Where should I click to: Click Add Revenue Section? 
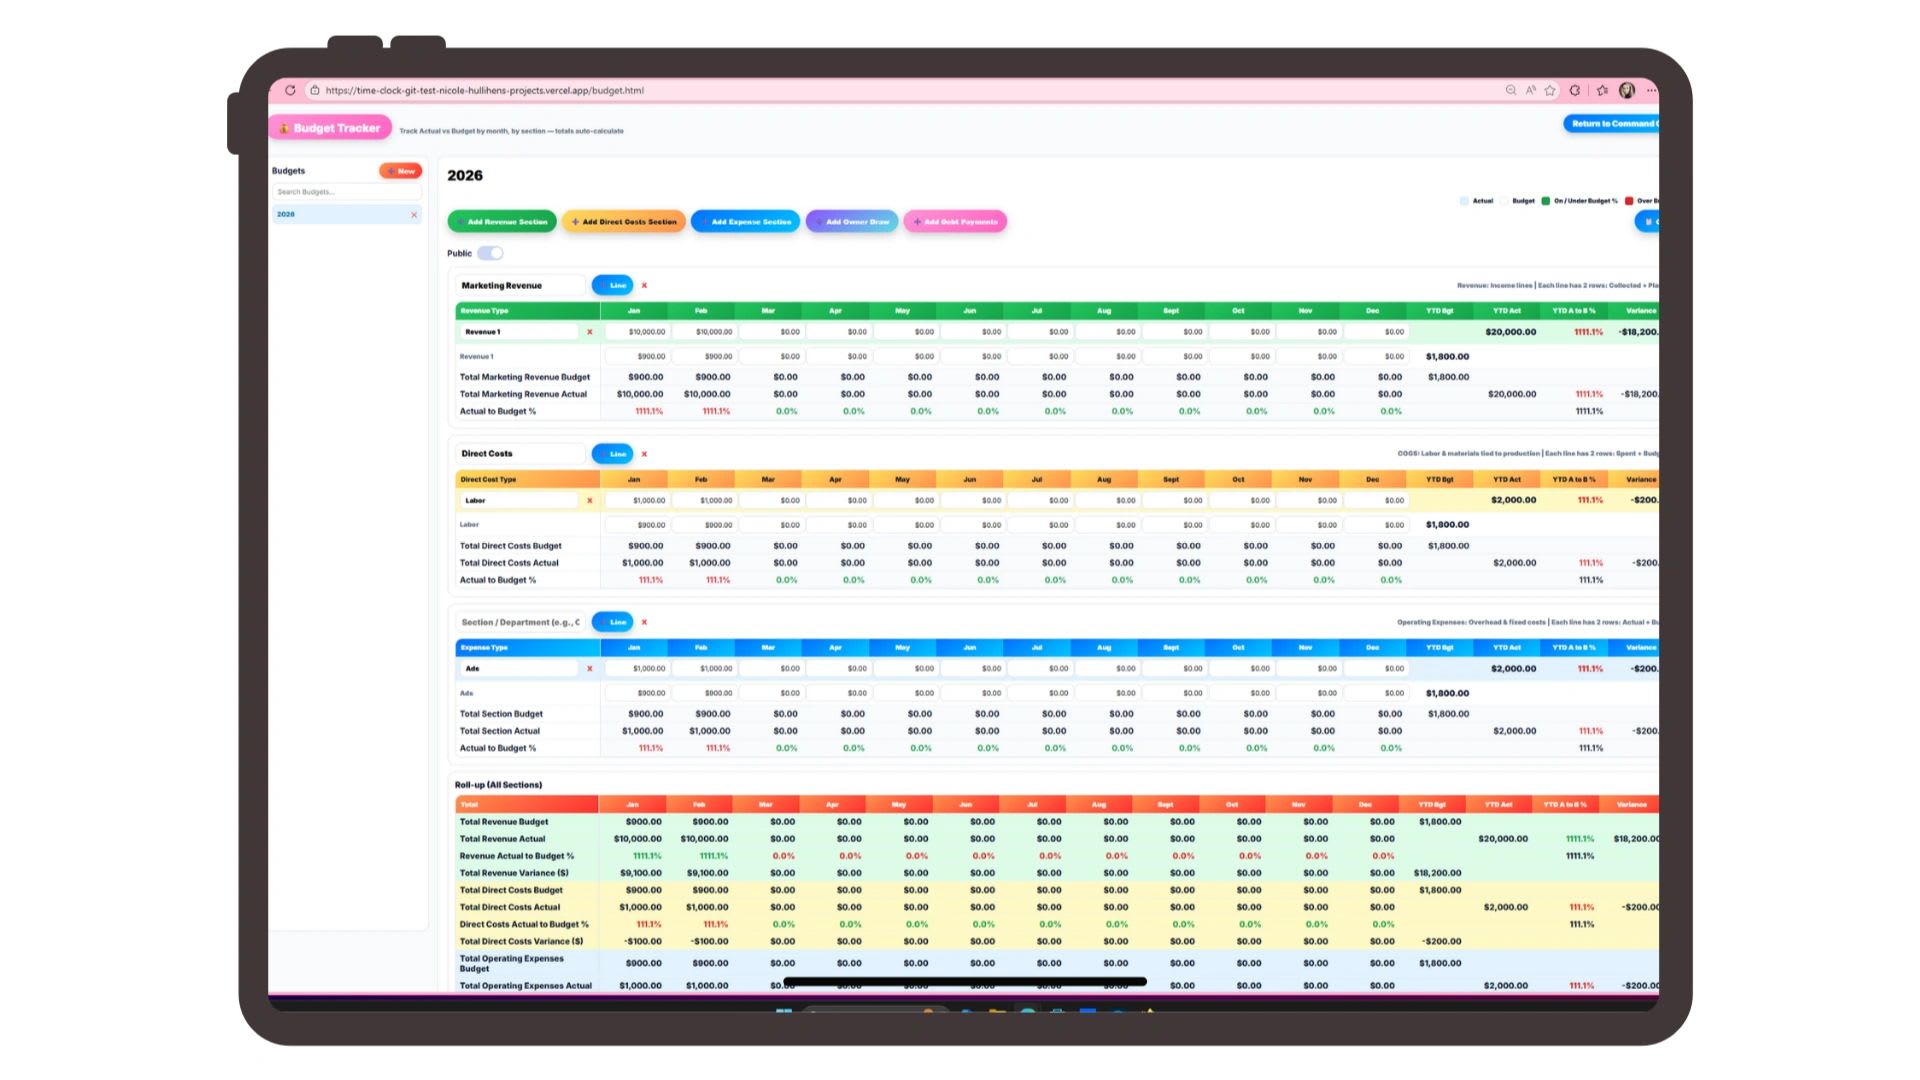tap(502, 222)
